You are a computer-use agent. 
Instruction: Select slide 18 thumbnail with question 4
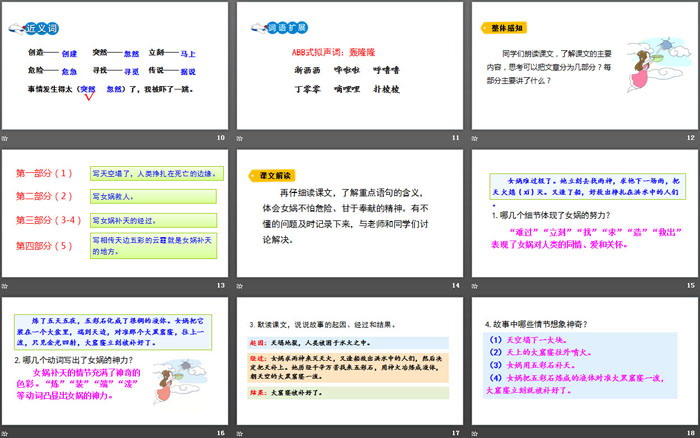coord(585,361)
